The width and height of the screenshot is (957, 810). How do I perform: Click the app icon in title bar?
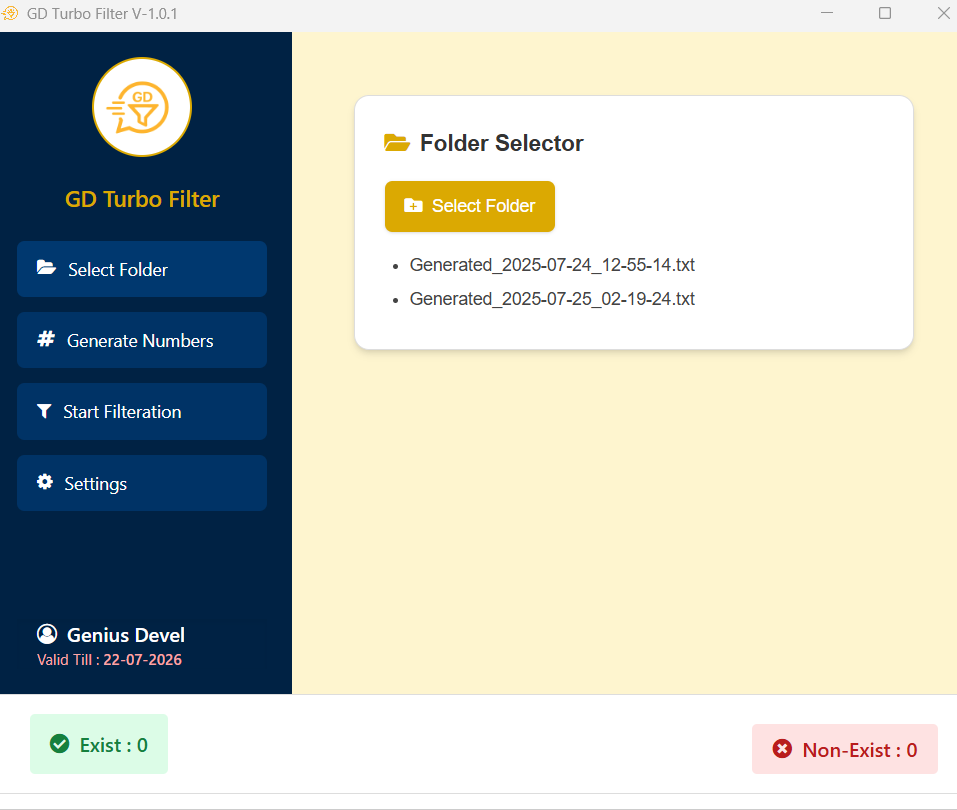[x=11, y=14]
